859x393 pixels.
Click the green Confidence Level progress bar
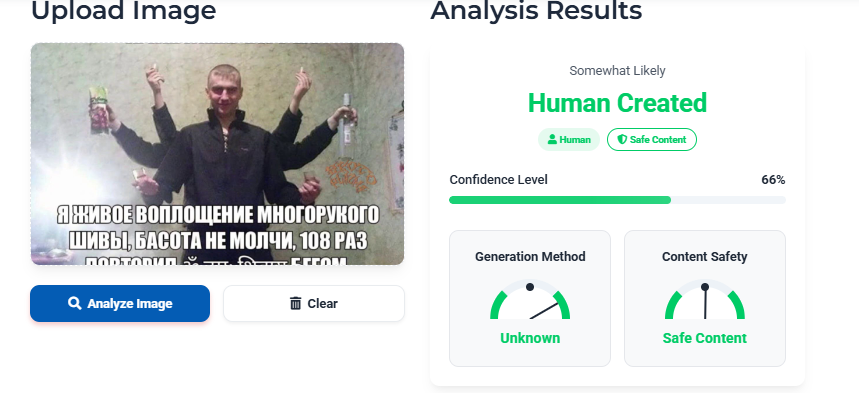(560, 200)
